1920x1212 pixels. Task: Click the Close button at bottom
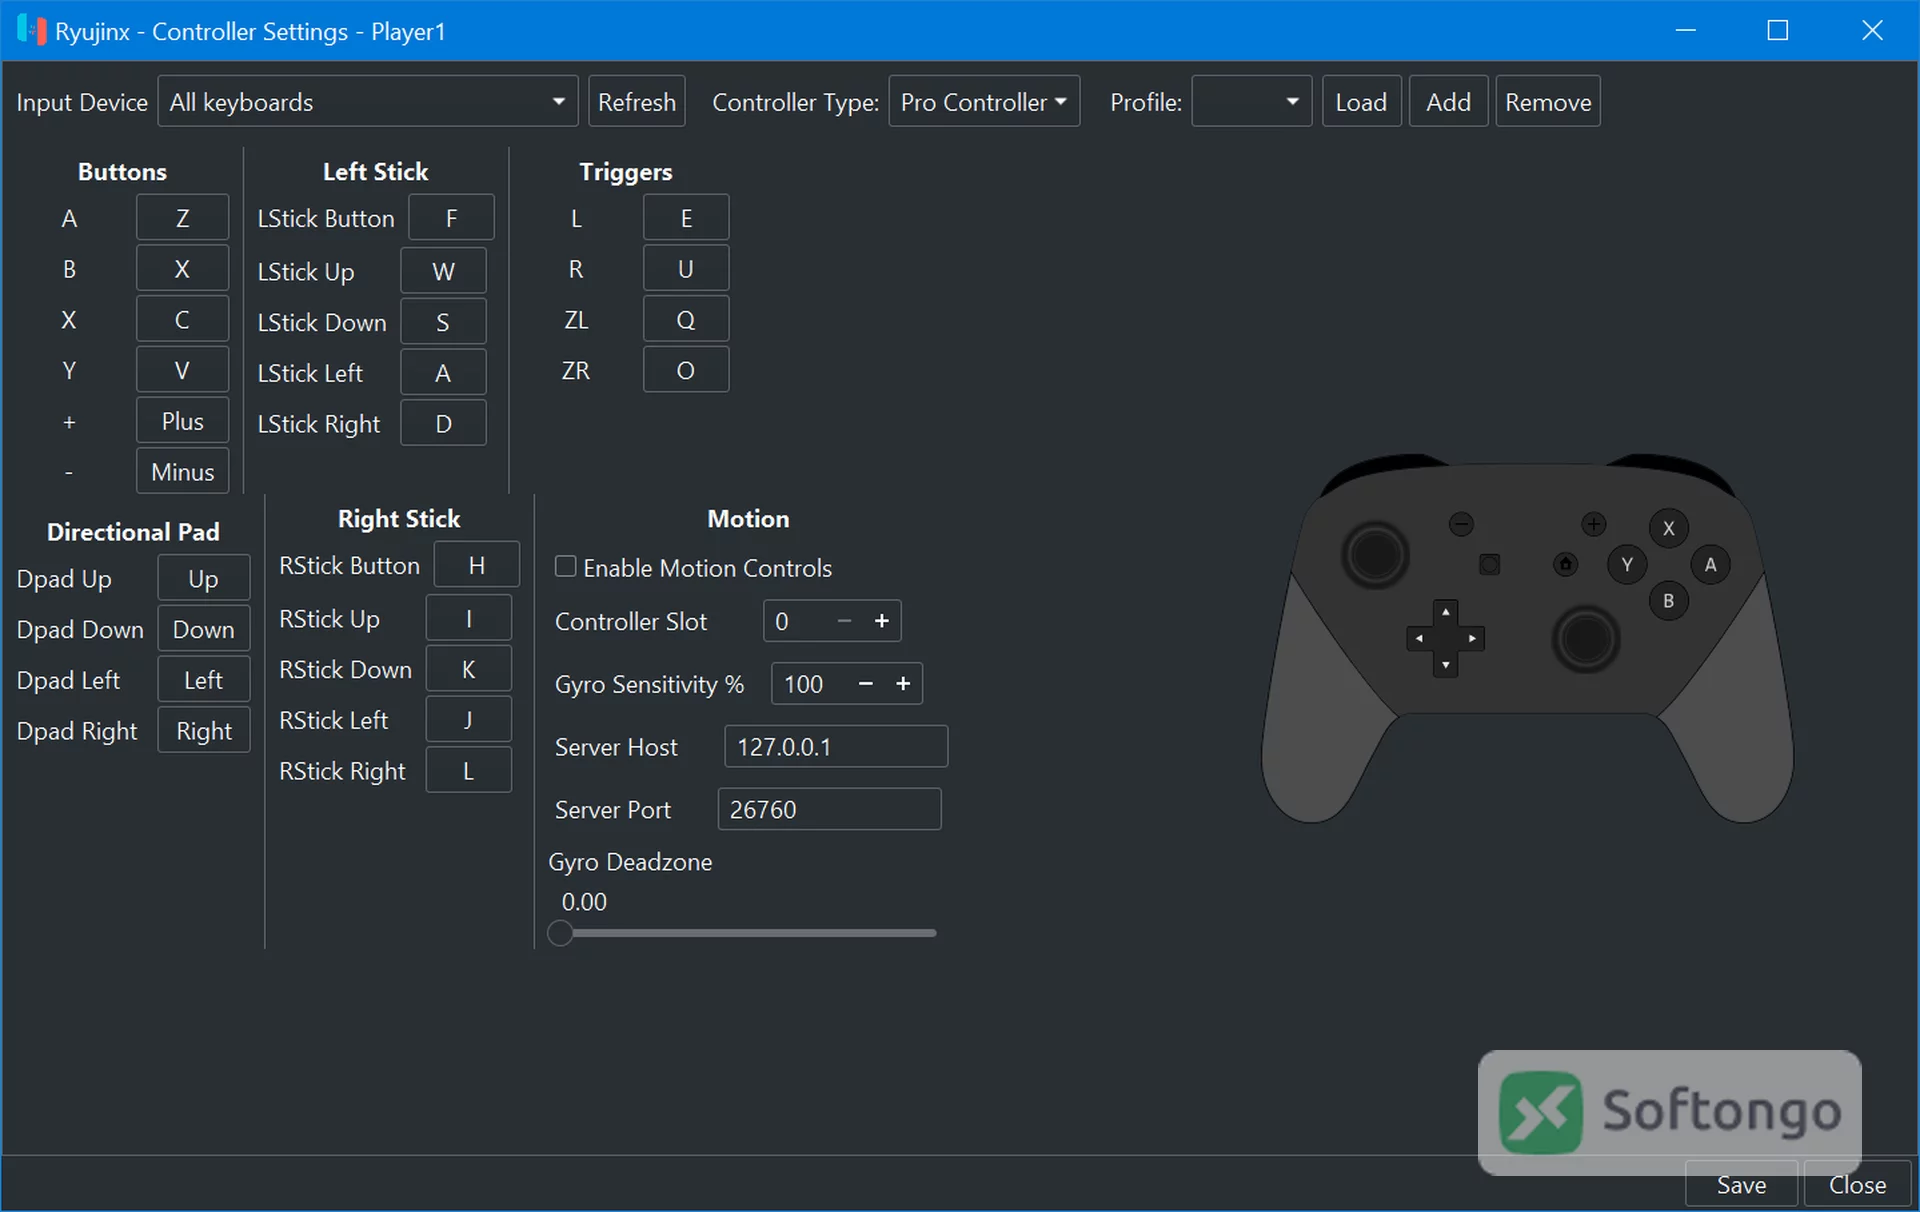point(1857,1185)
